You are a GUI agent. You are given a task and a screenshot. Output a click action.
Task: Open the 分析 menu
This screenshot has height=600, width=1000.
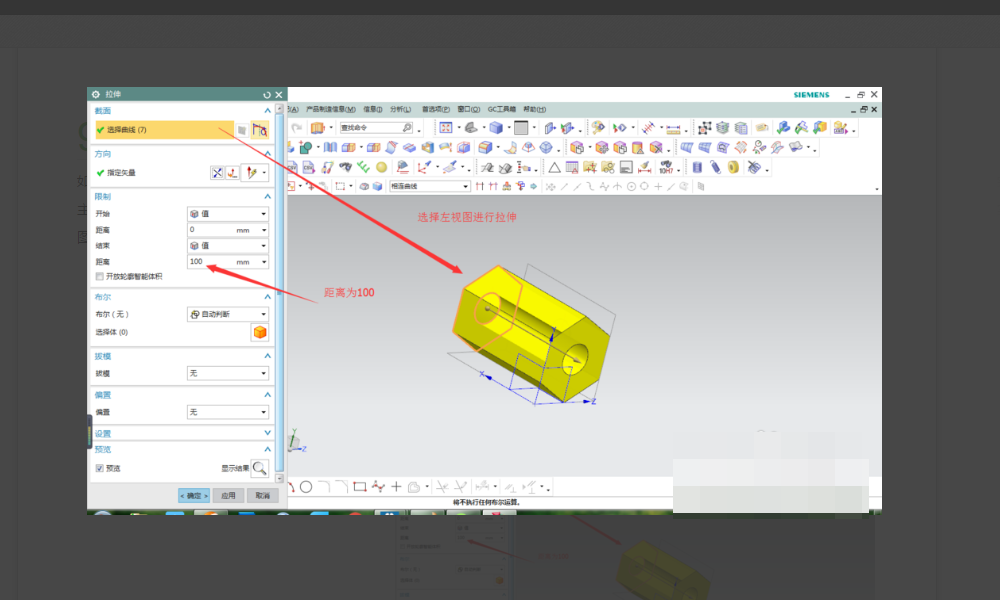pos(399,109)
